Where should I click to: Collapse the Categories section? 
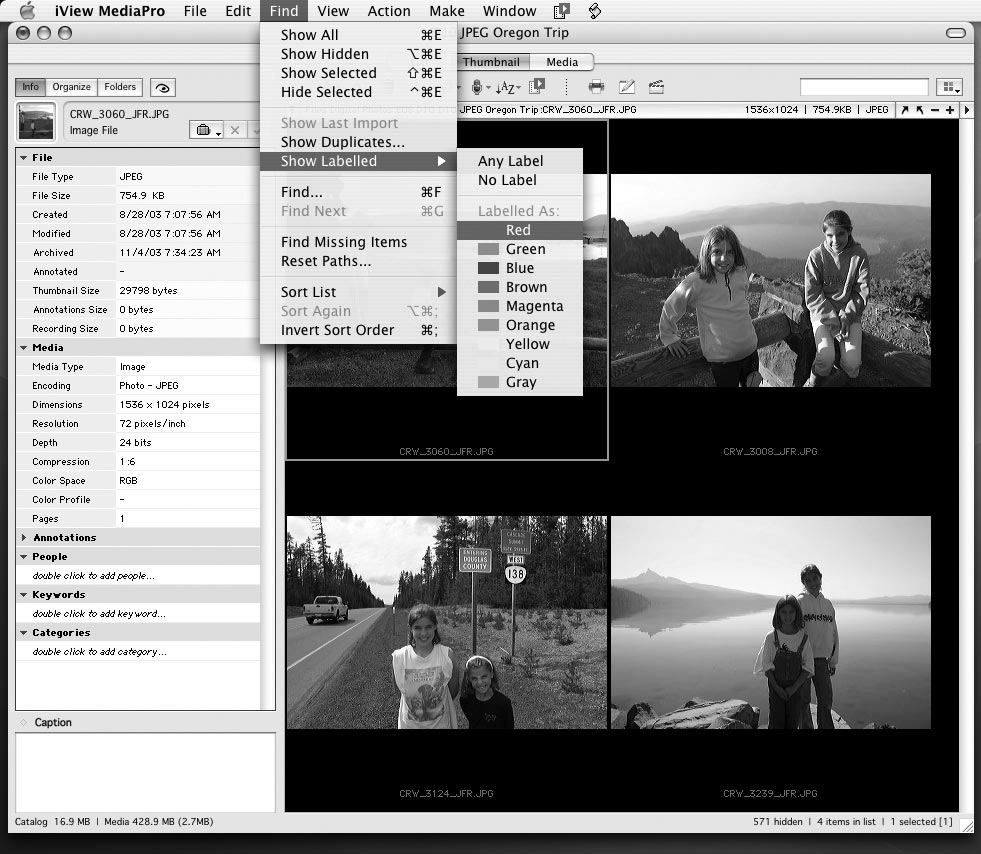(24, 633)
